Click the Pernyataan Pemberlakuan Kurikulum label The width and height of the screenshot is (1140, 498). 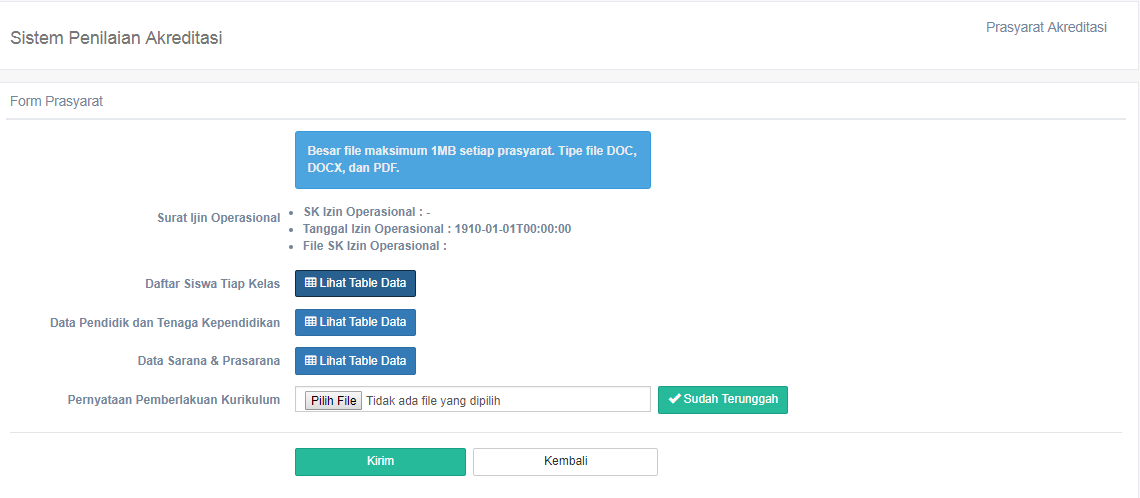pos(174,400)
